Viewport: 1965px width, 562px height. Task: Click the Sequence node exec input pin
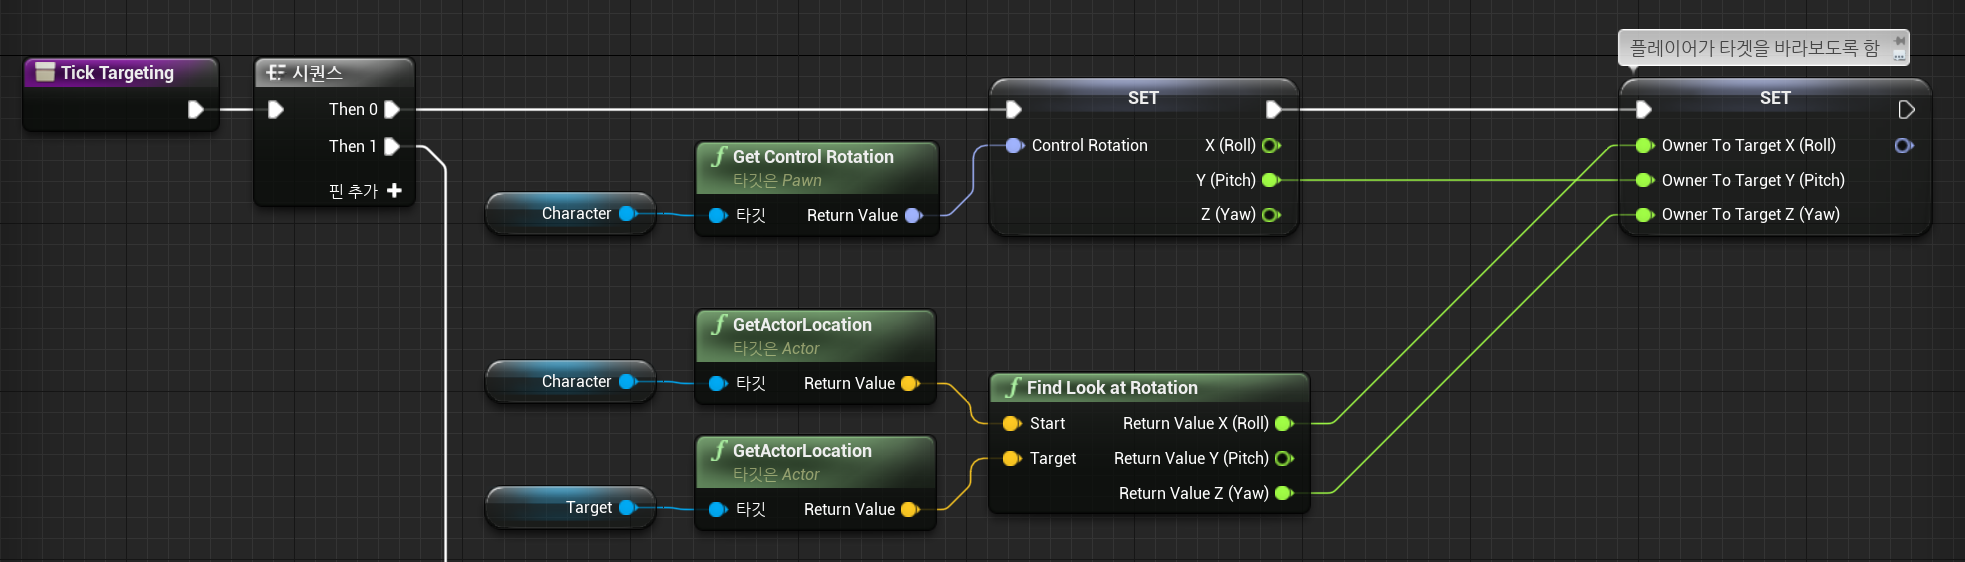pyautogui.click(x=276, y=109)
